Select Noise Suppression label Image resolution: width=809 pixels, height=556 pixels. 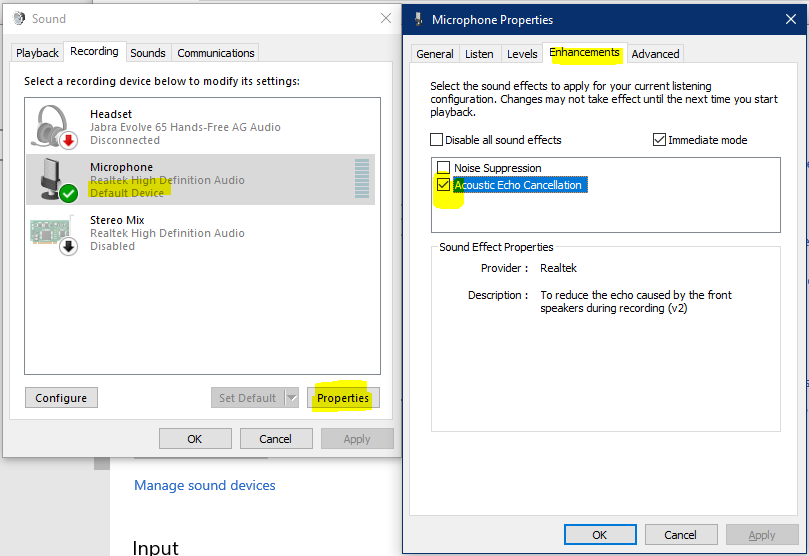497,168
